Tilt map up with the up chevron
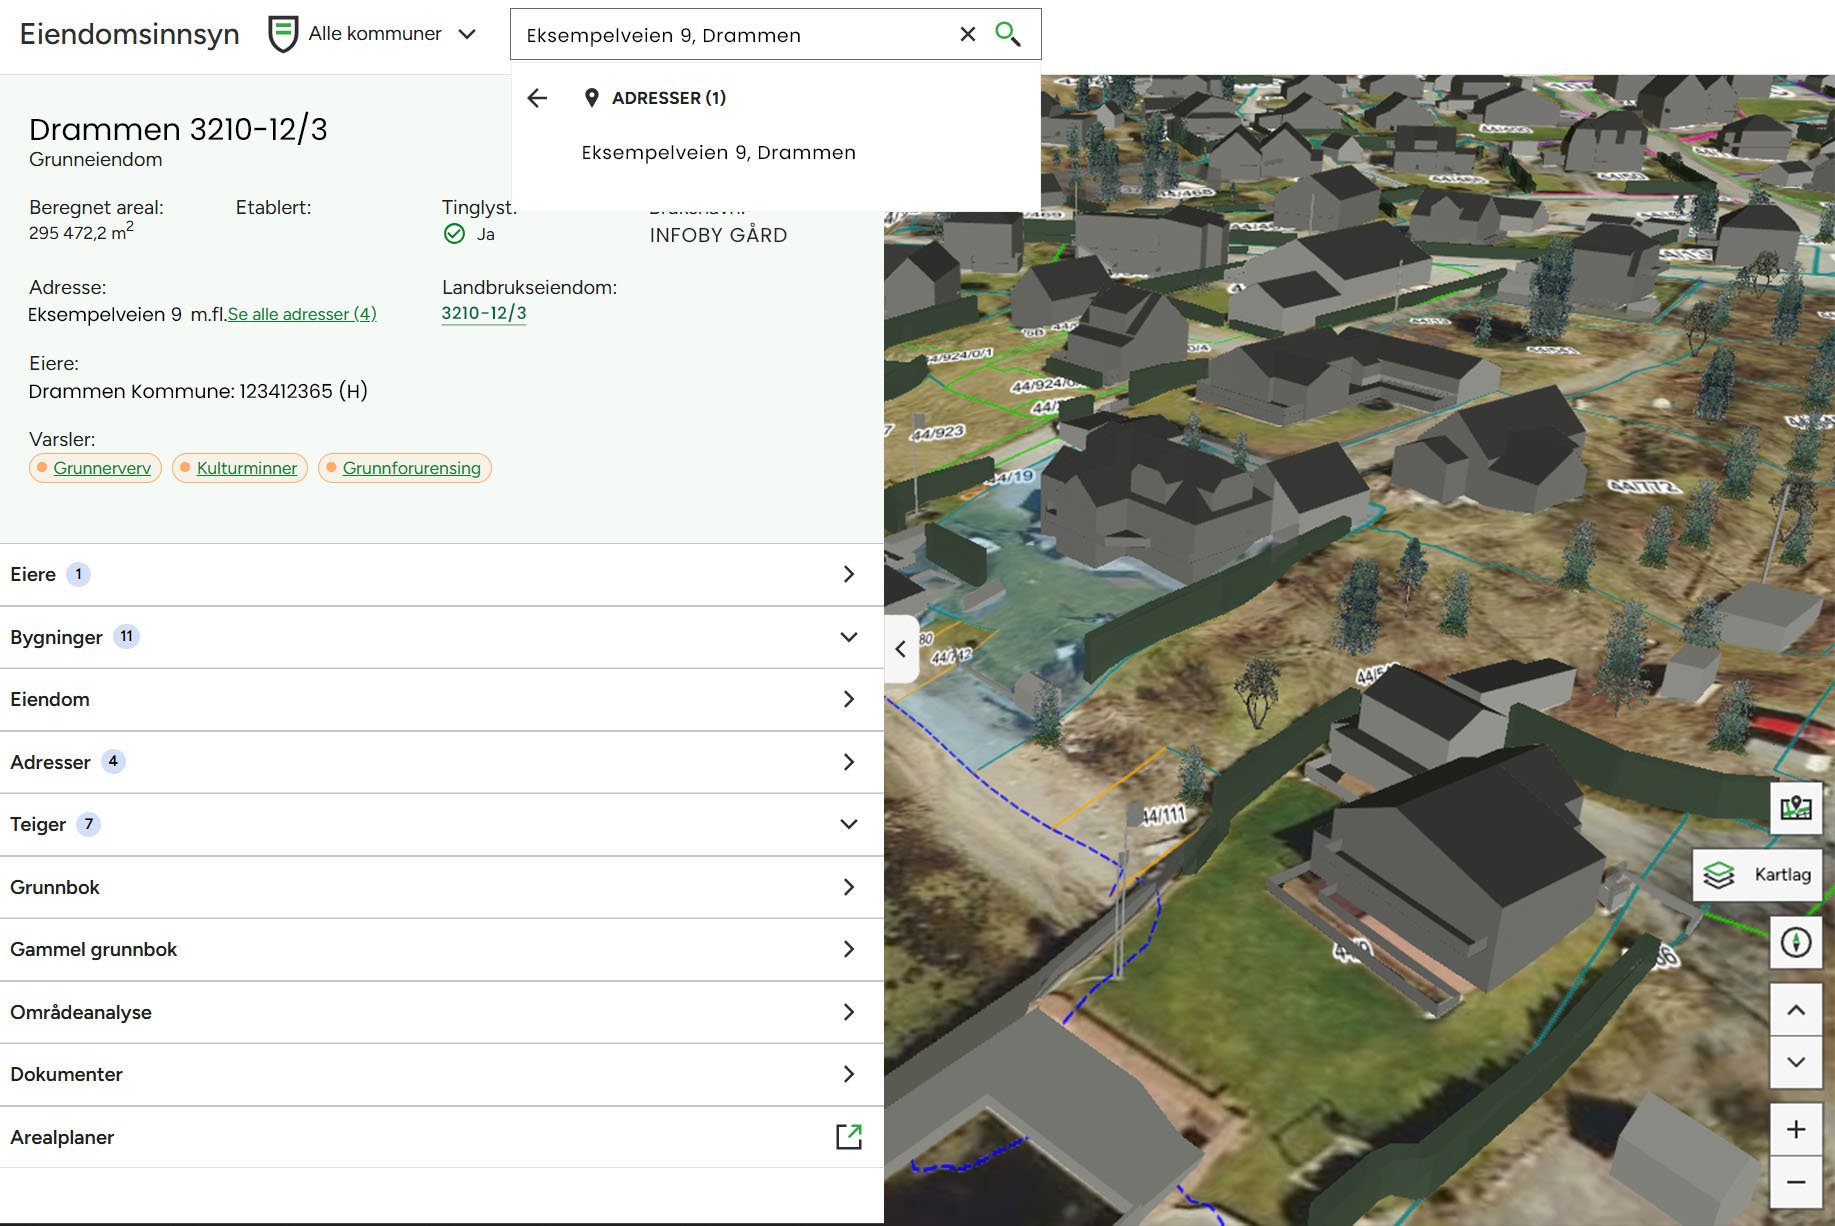Viewport: 1835px width, 1226px height. [x=1796, y=1010]
